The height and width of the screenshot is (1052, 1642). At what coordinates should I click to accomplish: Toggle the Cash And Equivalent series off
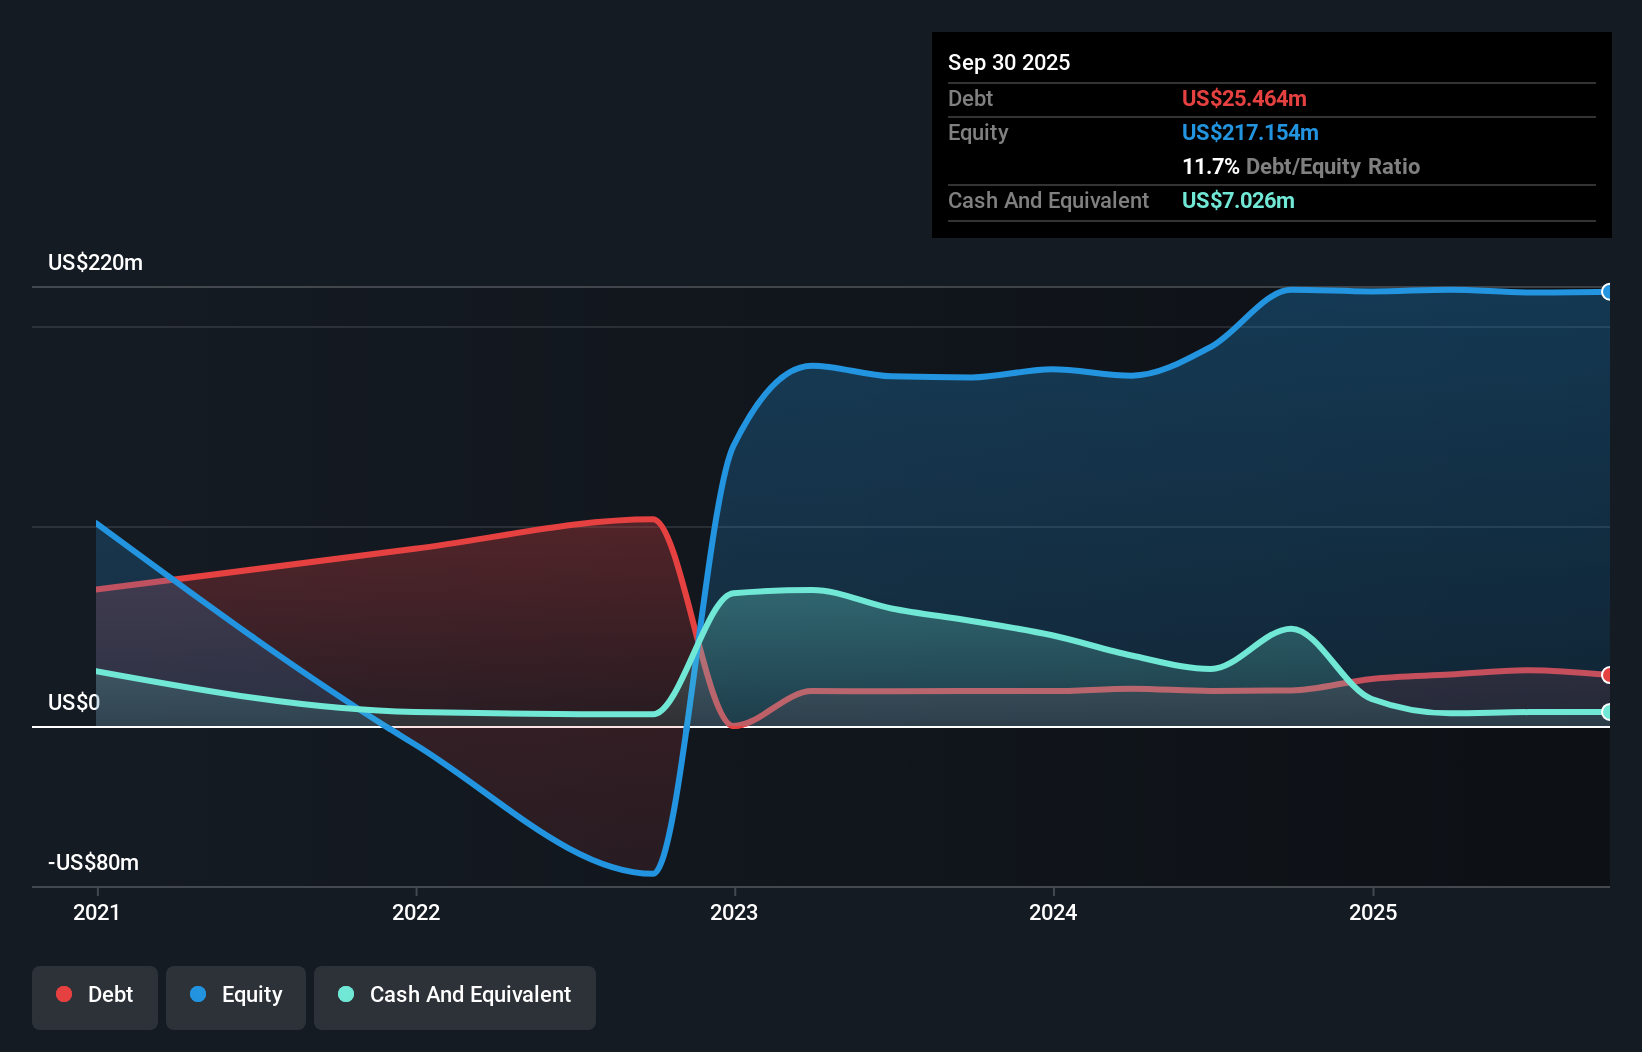455,997
